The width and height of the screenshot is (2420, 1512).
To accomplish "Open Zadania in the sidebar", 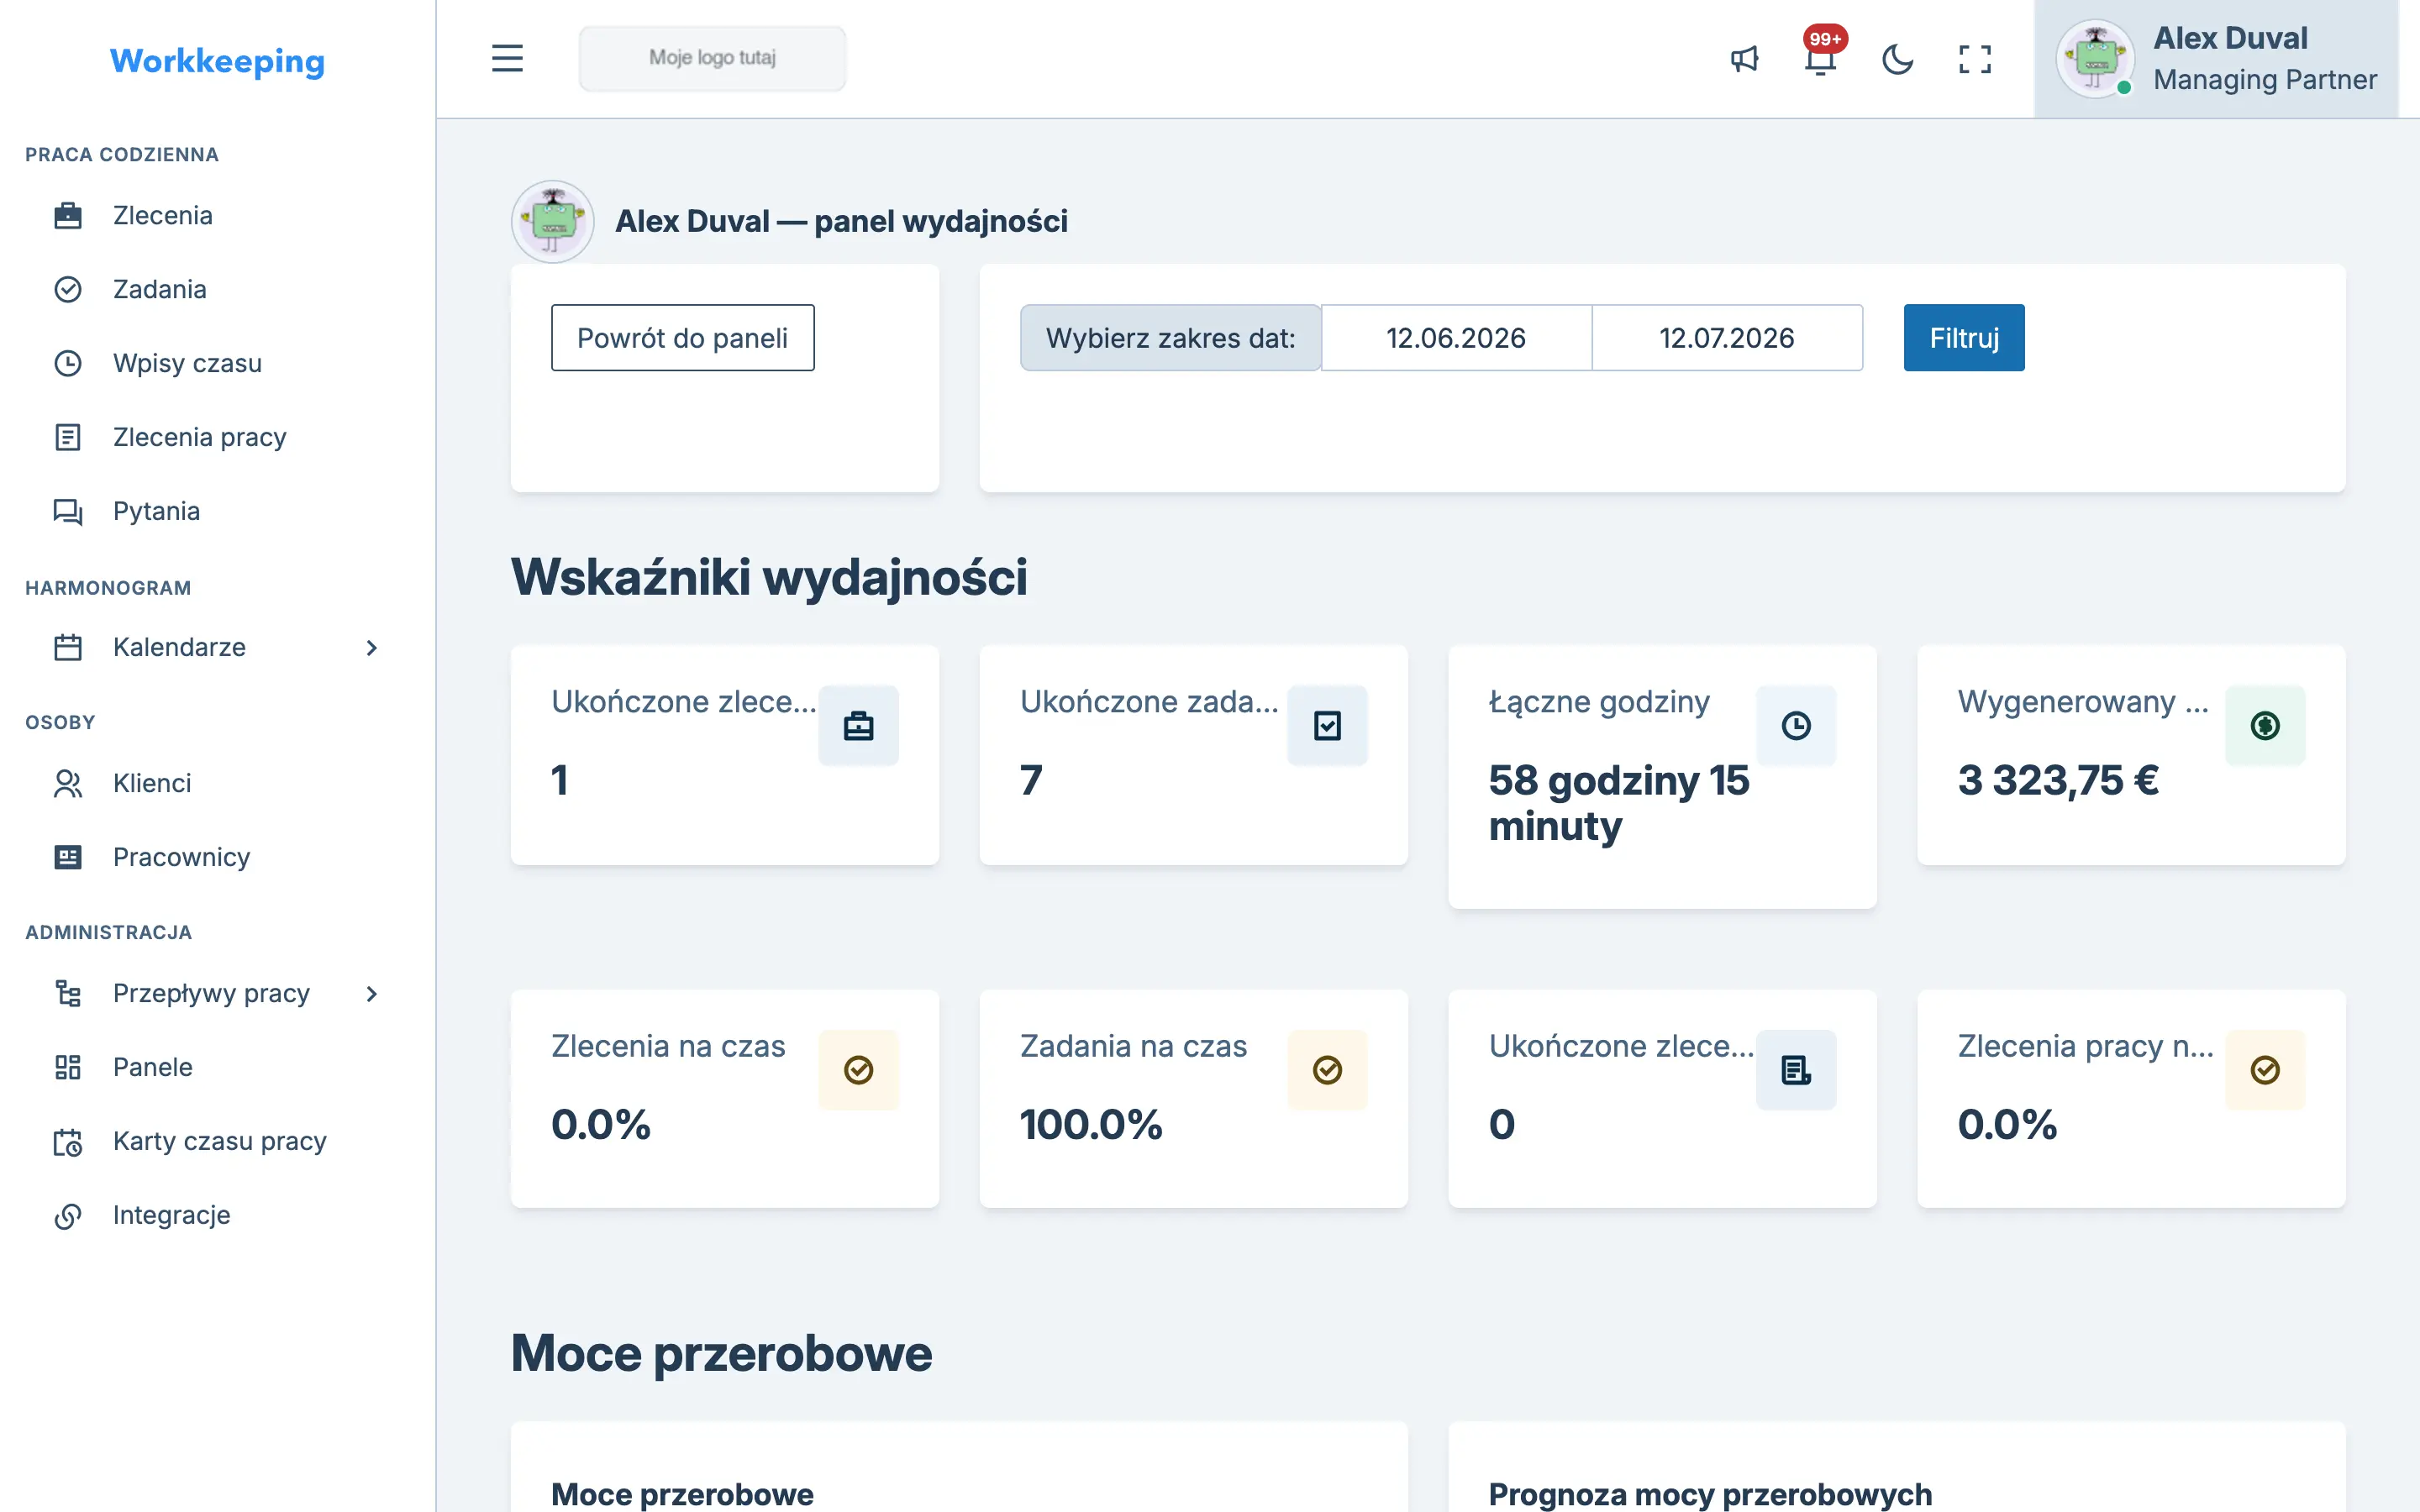I will tap(159, 289).
